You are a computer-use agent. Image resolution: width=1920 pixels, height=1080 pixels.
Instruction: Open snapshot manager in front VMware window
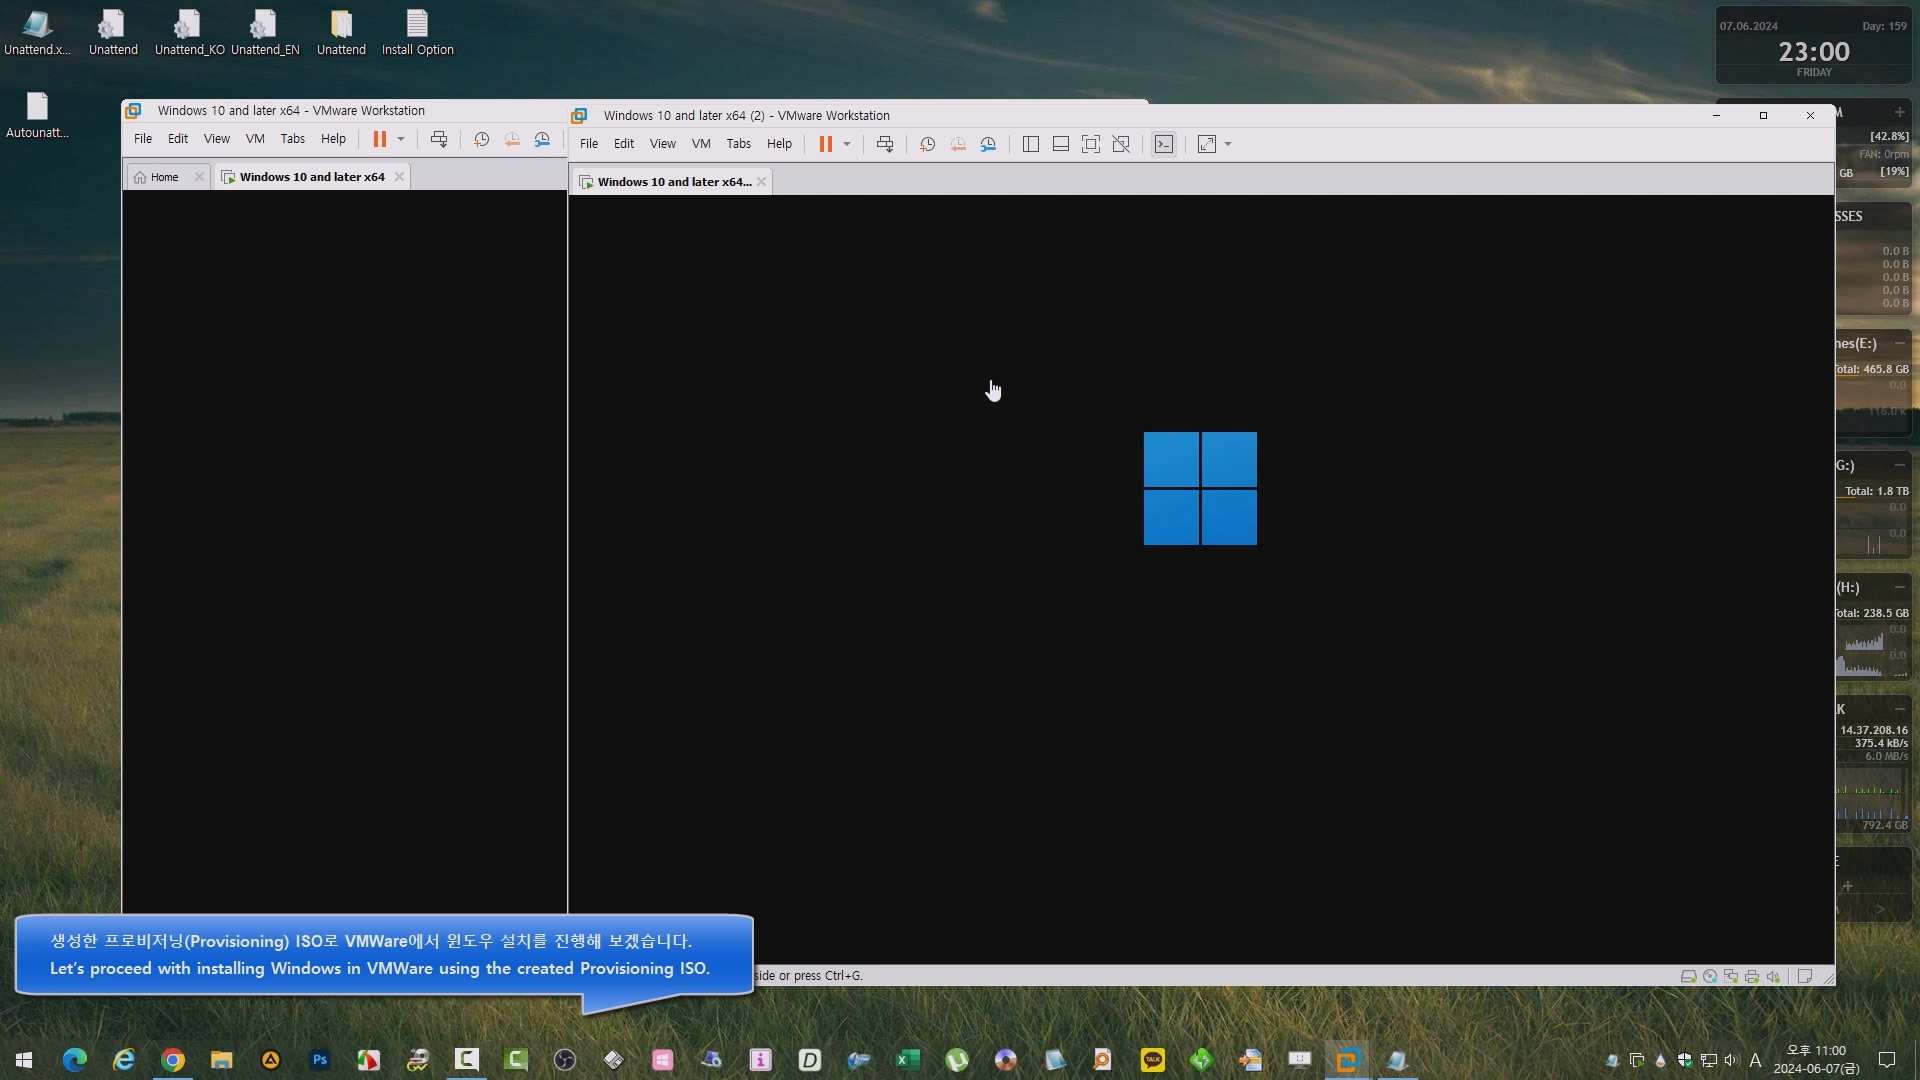click(988, 144)
